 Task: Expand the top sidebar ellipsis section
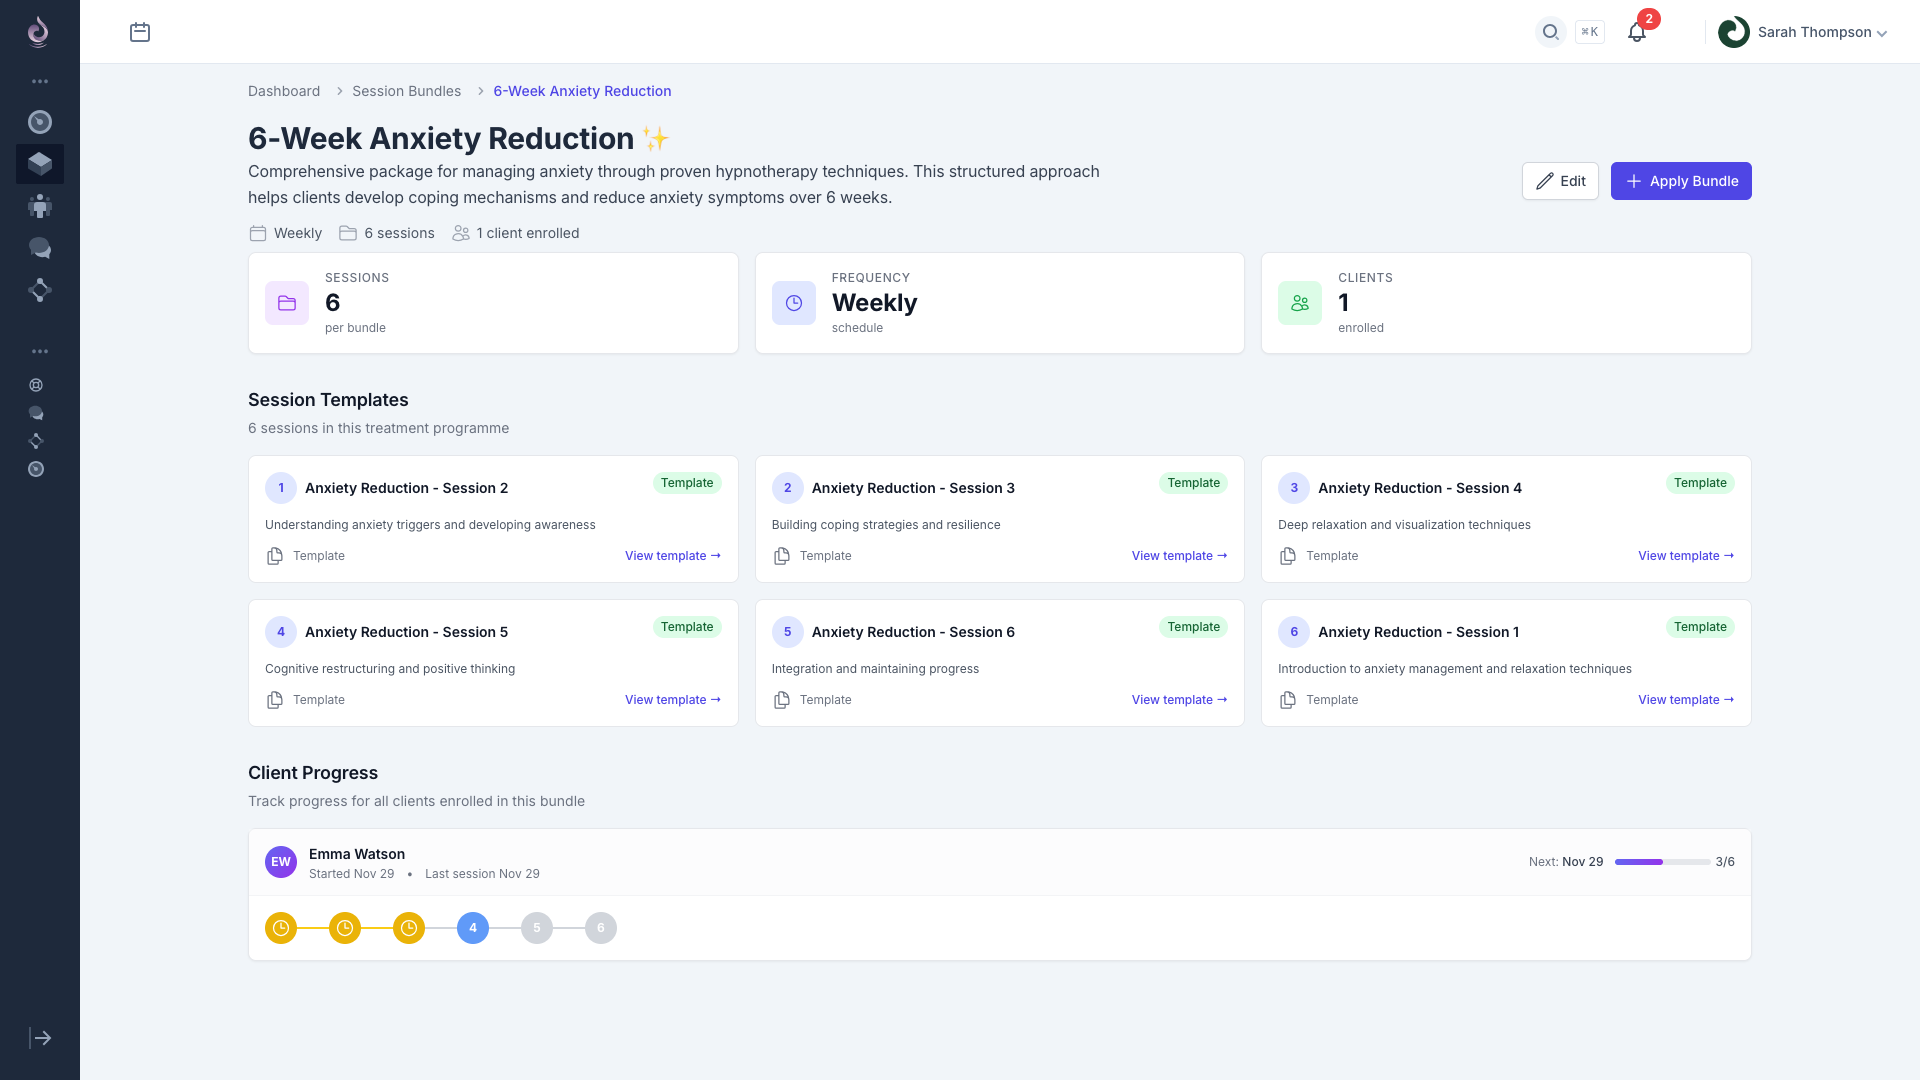[39, 81]
